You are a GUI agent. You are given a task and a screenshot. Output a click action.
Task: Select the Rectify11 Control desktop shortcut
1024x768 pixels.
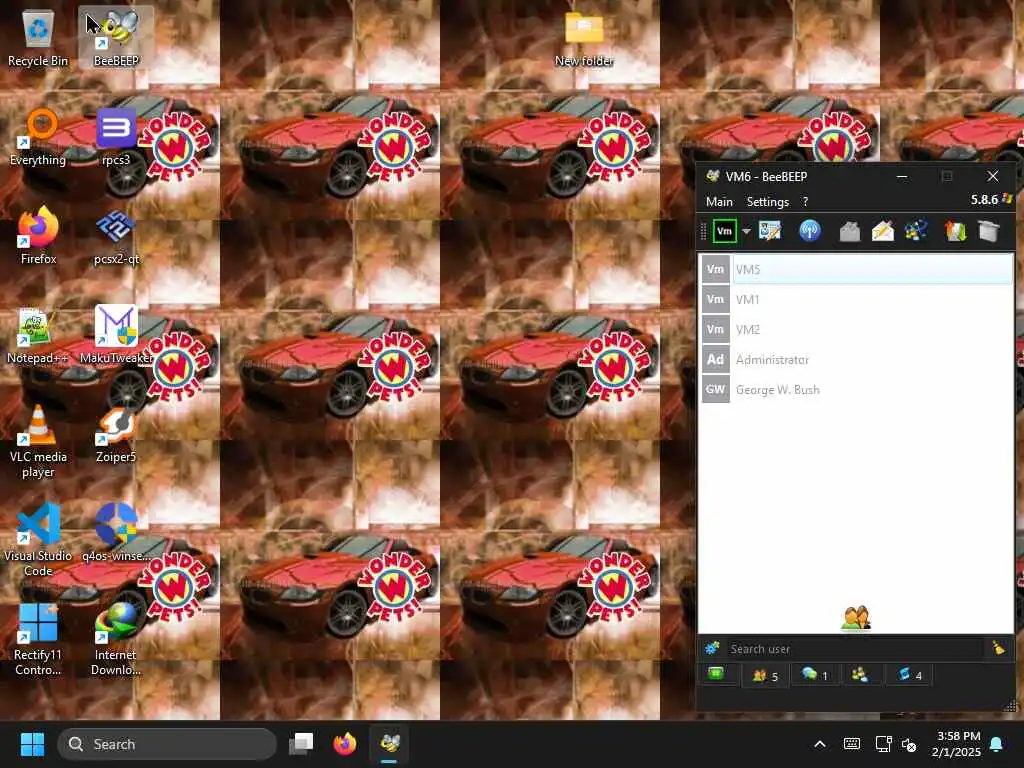(38, 639)
